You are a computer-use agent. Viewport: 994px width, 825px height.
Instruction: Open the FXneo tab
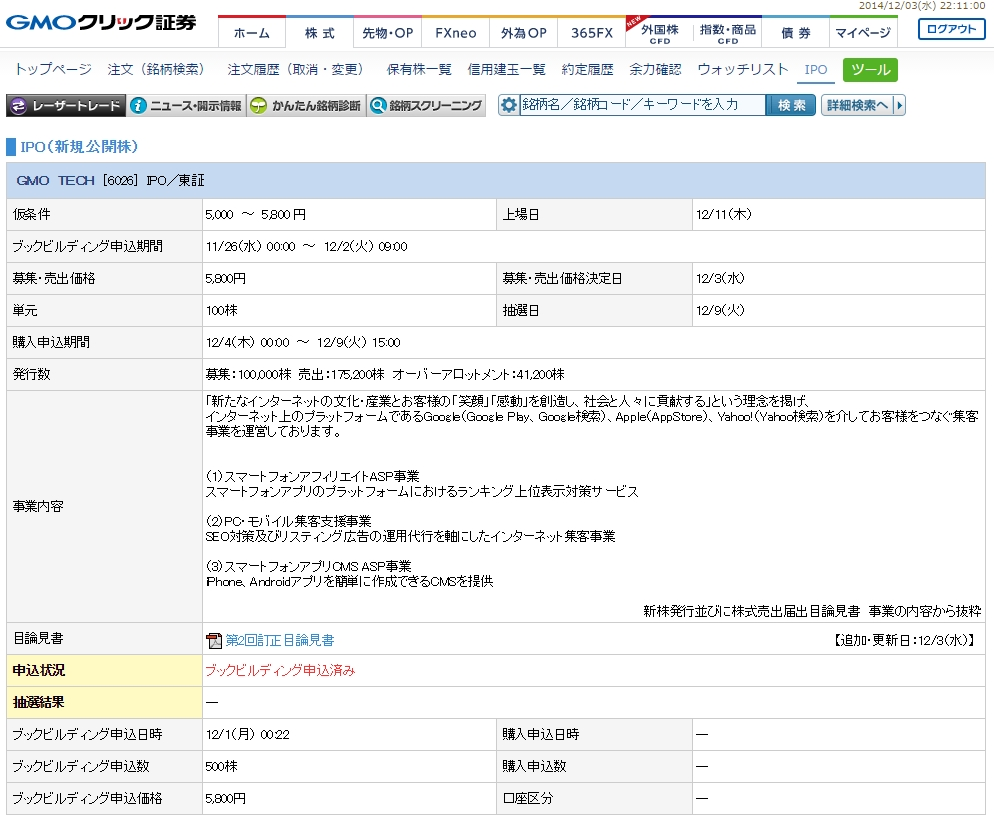pyautogui.click(x=456, y=33)
